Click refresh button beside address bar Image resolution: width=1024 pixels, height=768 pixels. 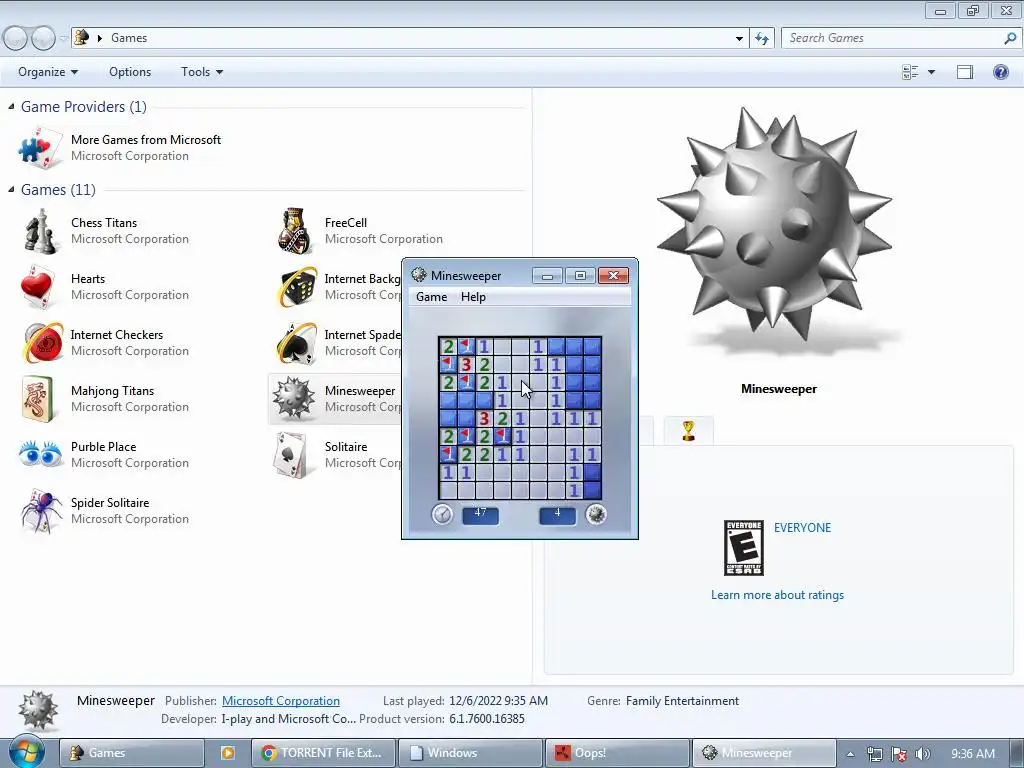(x=761, y=39)
